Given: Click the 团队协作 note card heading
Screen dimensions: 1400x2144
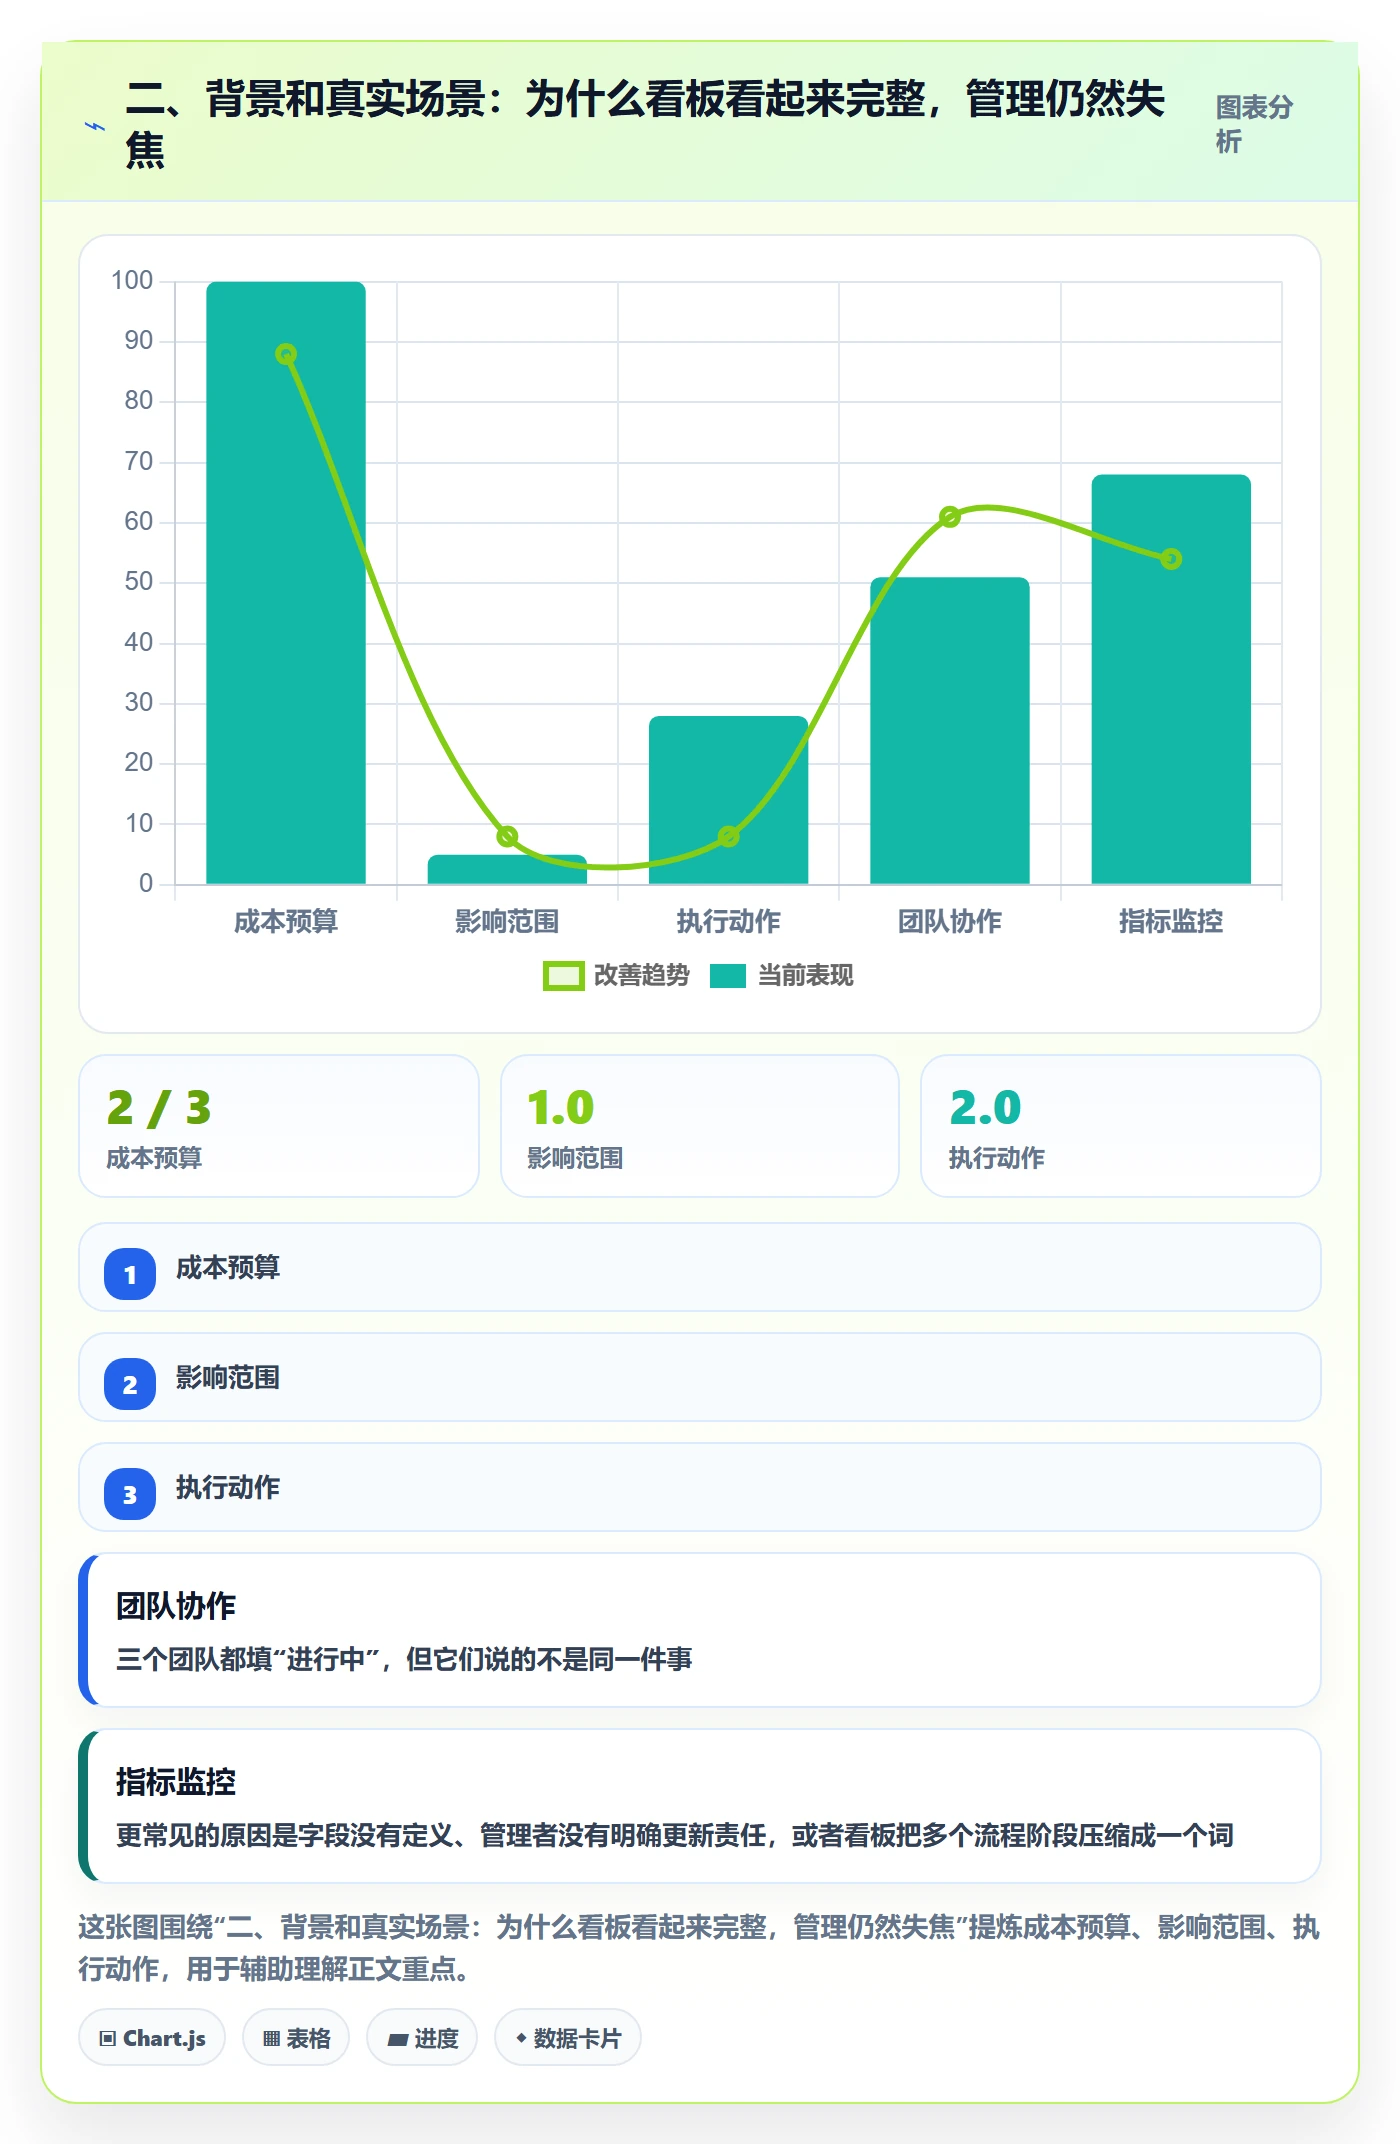Looking at the screenshot, I should (176, 1606).
